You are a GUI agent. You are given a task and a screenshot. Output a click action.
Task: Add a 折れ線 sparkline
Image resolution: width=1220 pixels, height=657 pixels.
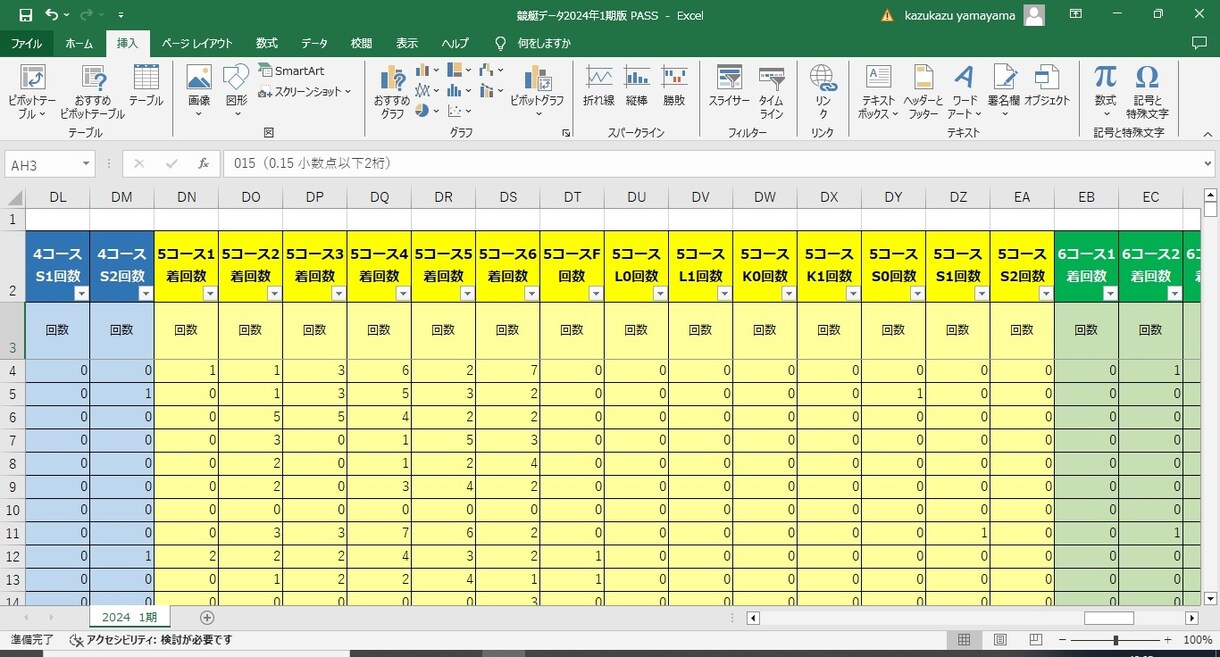tap(599, 86)
